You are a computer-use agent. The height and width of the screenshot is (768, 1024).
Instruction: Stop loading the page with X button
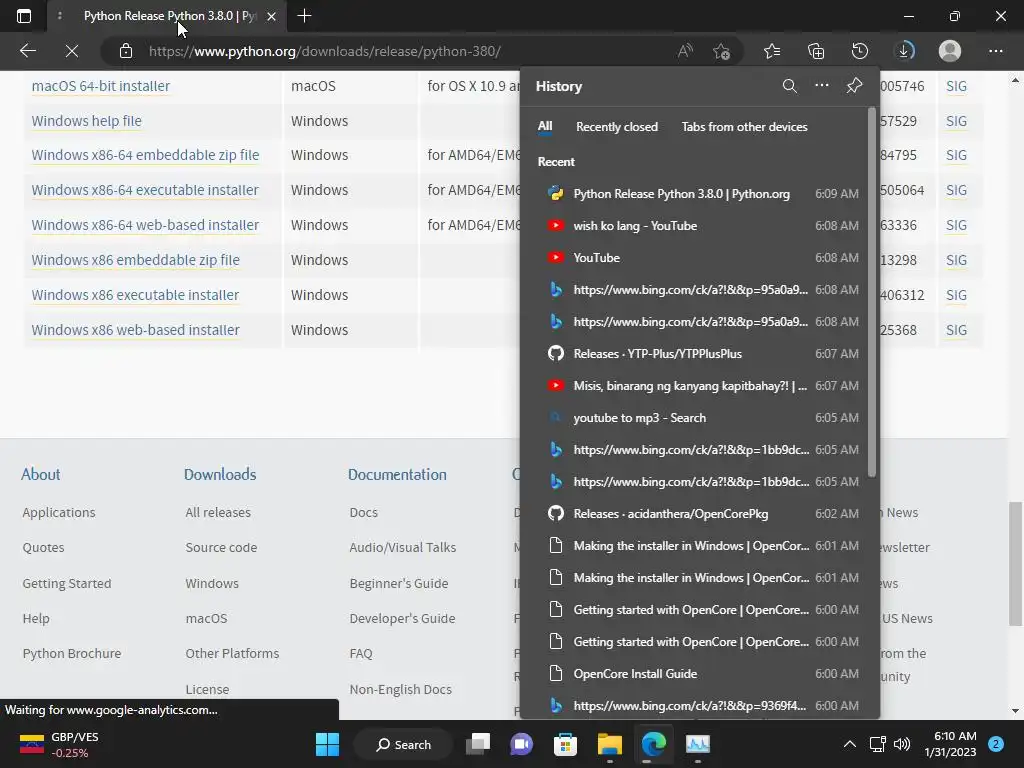tap(72, 51)
